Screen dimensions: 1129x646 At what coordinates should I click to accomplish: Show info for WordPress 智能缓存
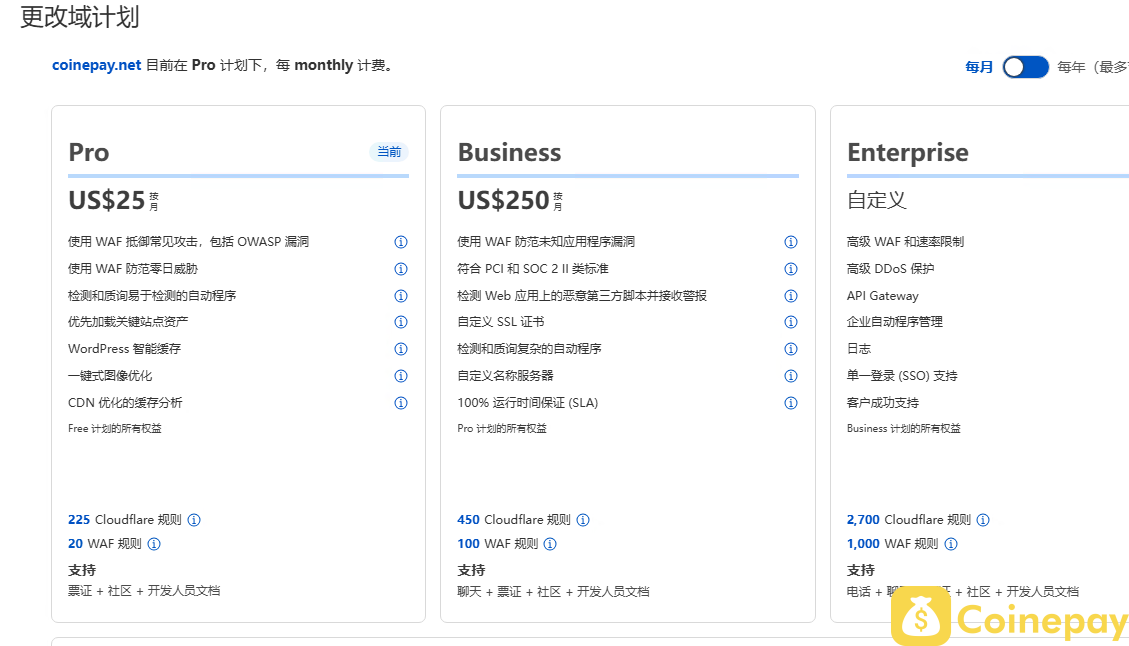pos(401,349)
